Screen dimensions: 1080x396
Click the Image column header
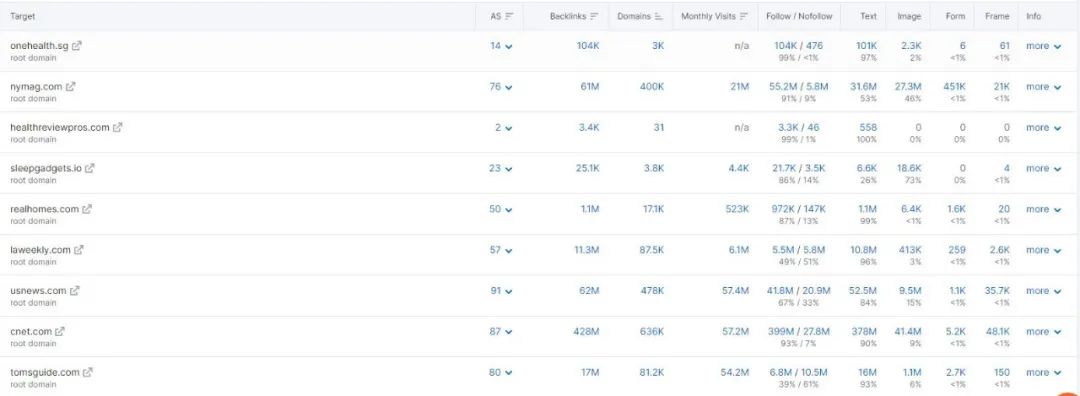click(x=909, y=17)
